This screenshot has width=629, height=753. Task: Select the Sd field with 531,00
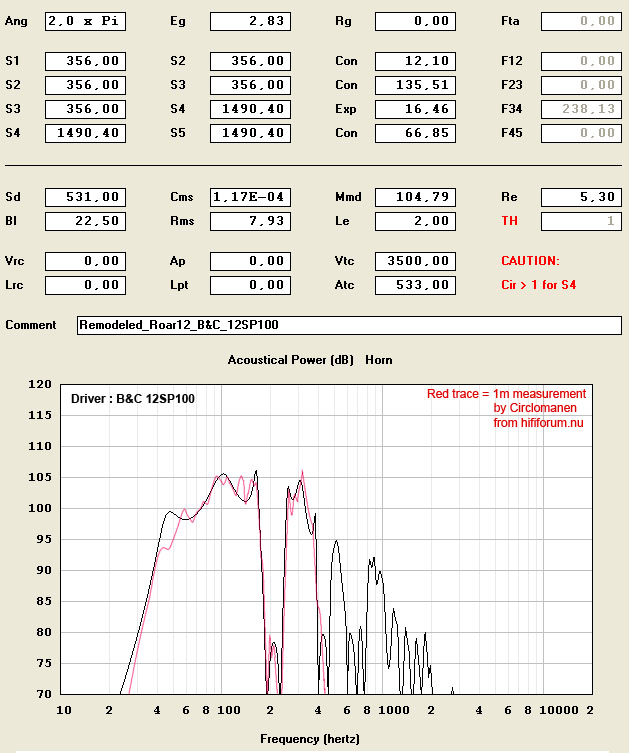(85, 197)
